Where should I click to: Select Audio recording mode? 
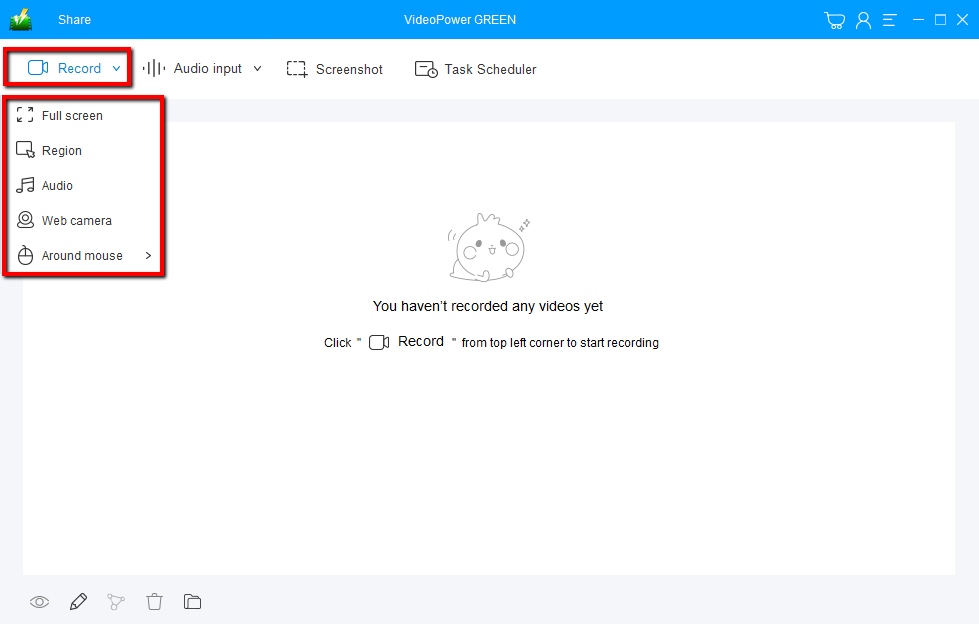[x=58, y=185]
